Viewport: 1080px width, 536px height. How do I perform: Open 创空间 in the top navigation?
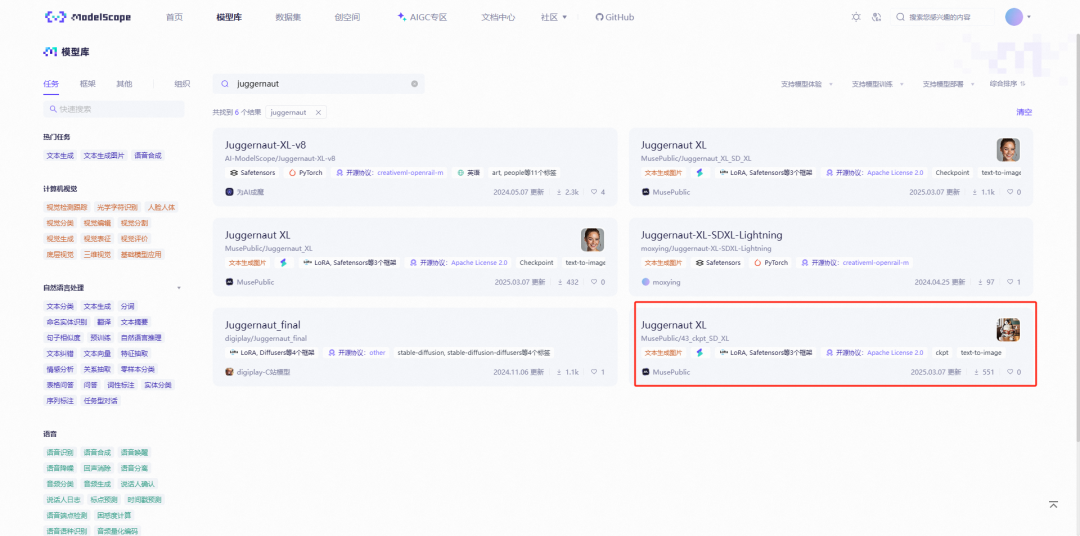tap(347, 17)
